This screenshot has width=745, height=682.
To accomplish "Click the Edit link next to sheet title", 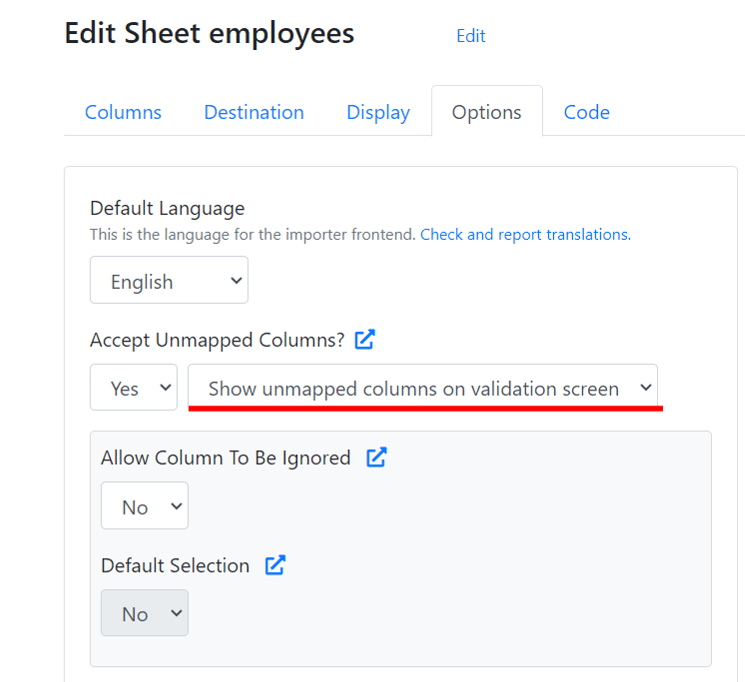I will [x=470, y=36].
